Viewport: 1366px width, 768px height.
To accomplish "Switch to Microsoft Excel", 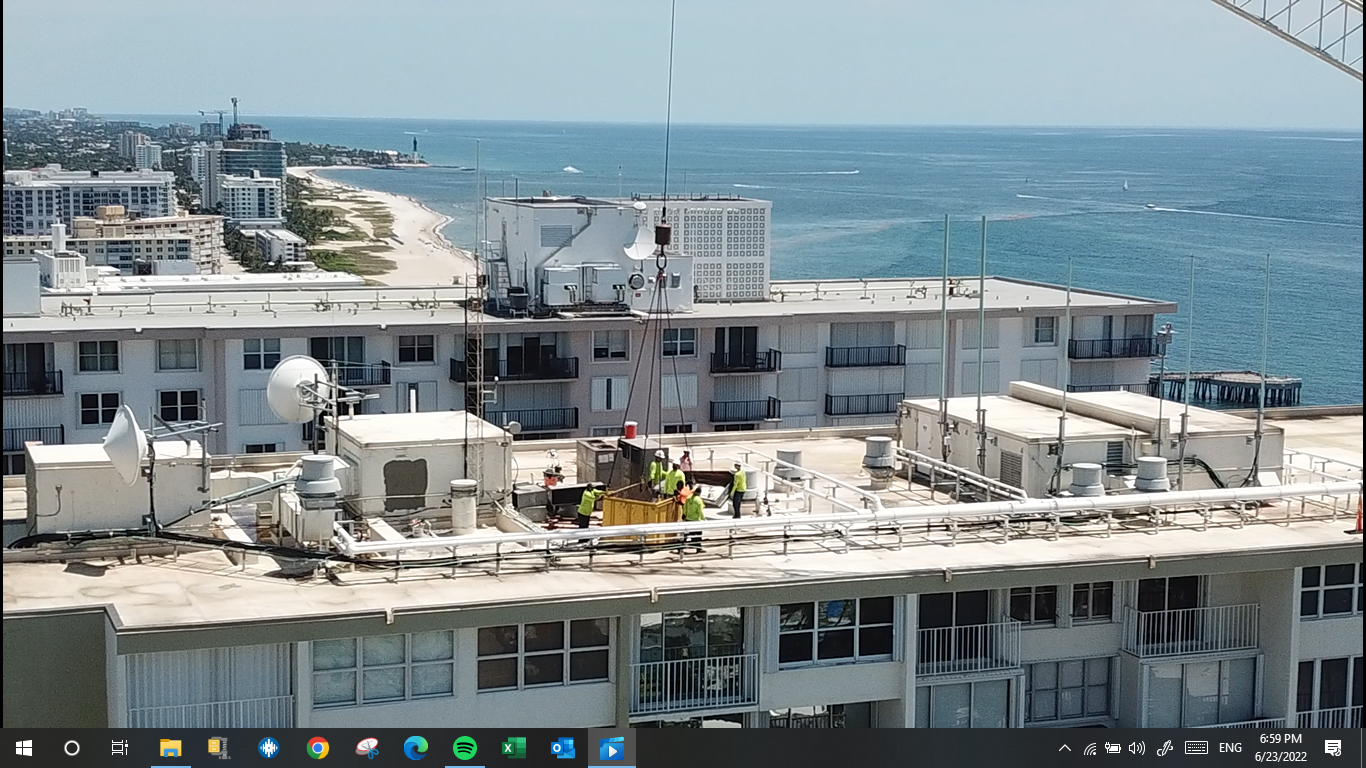I will coord(514,748).
